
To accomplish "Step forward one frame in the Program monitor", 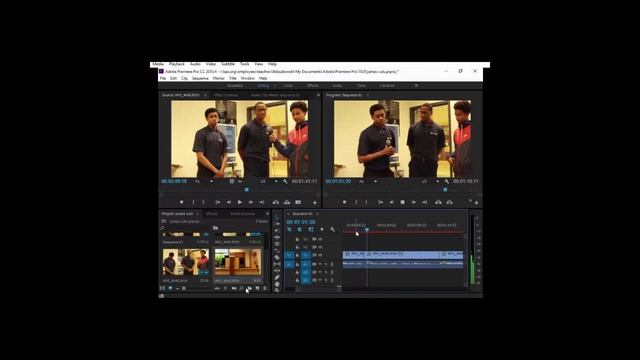I will pyautogui.click(x=413, y=202).
